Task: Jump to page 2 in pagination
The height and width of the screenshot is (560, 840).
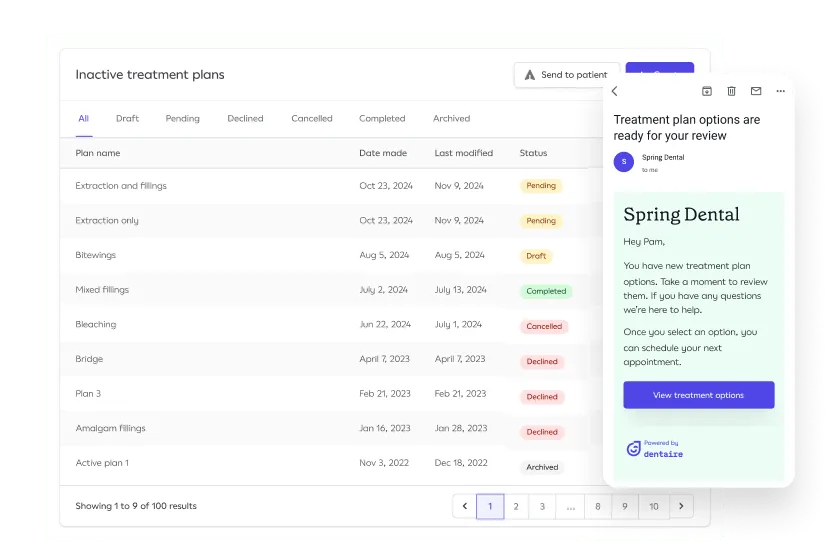Action: (x=516, y=507)
